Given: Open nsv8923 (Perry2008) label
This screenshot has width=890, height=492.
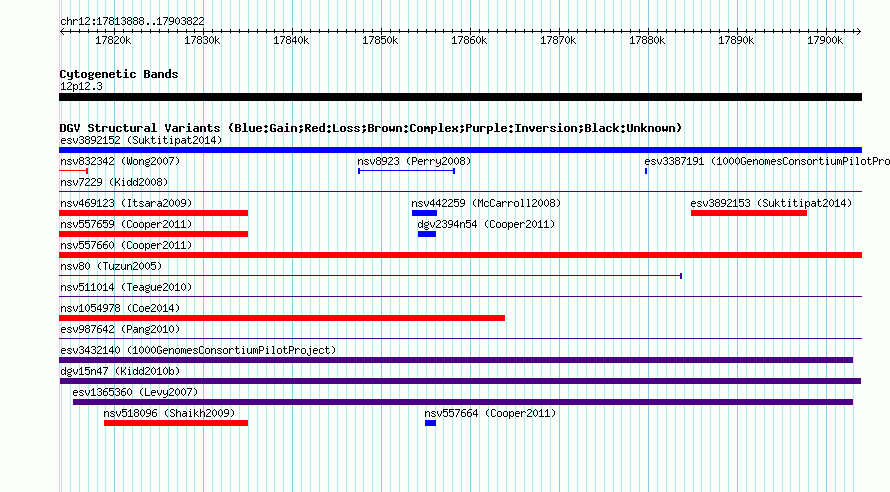Looking at the screenshot, I should (414, 161).
